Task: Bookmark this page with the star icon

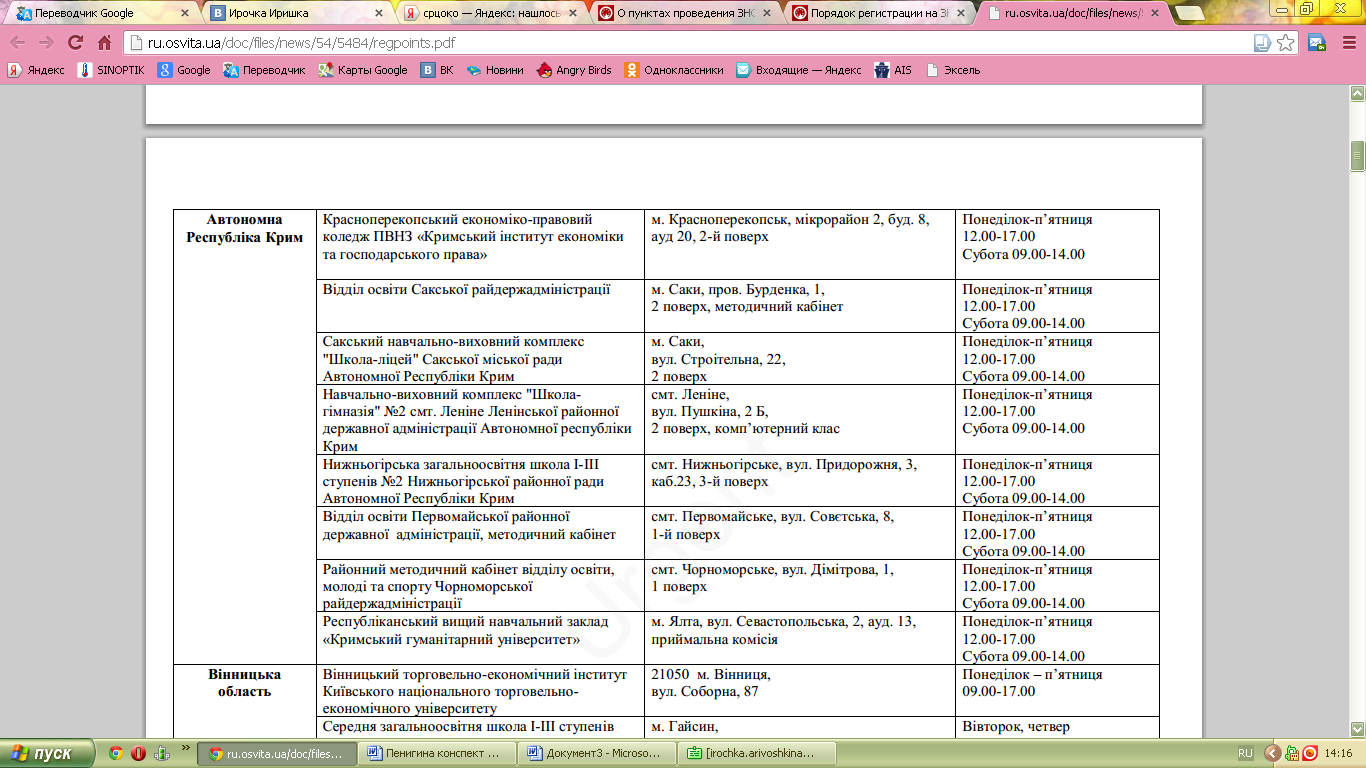Action: pos(1286,43)
